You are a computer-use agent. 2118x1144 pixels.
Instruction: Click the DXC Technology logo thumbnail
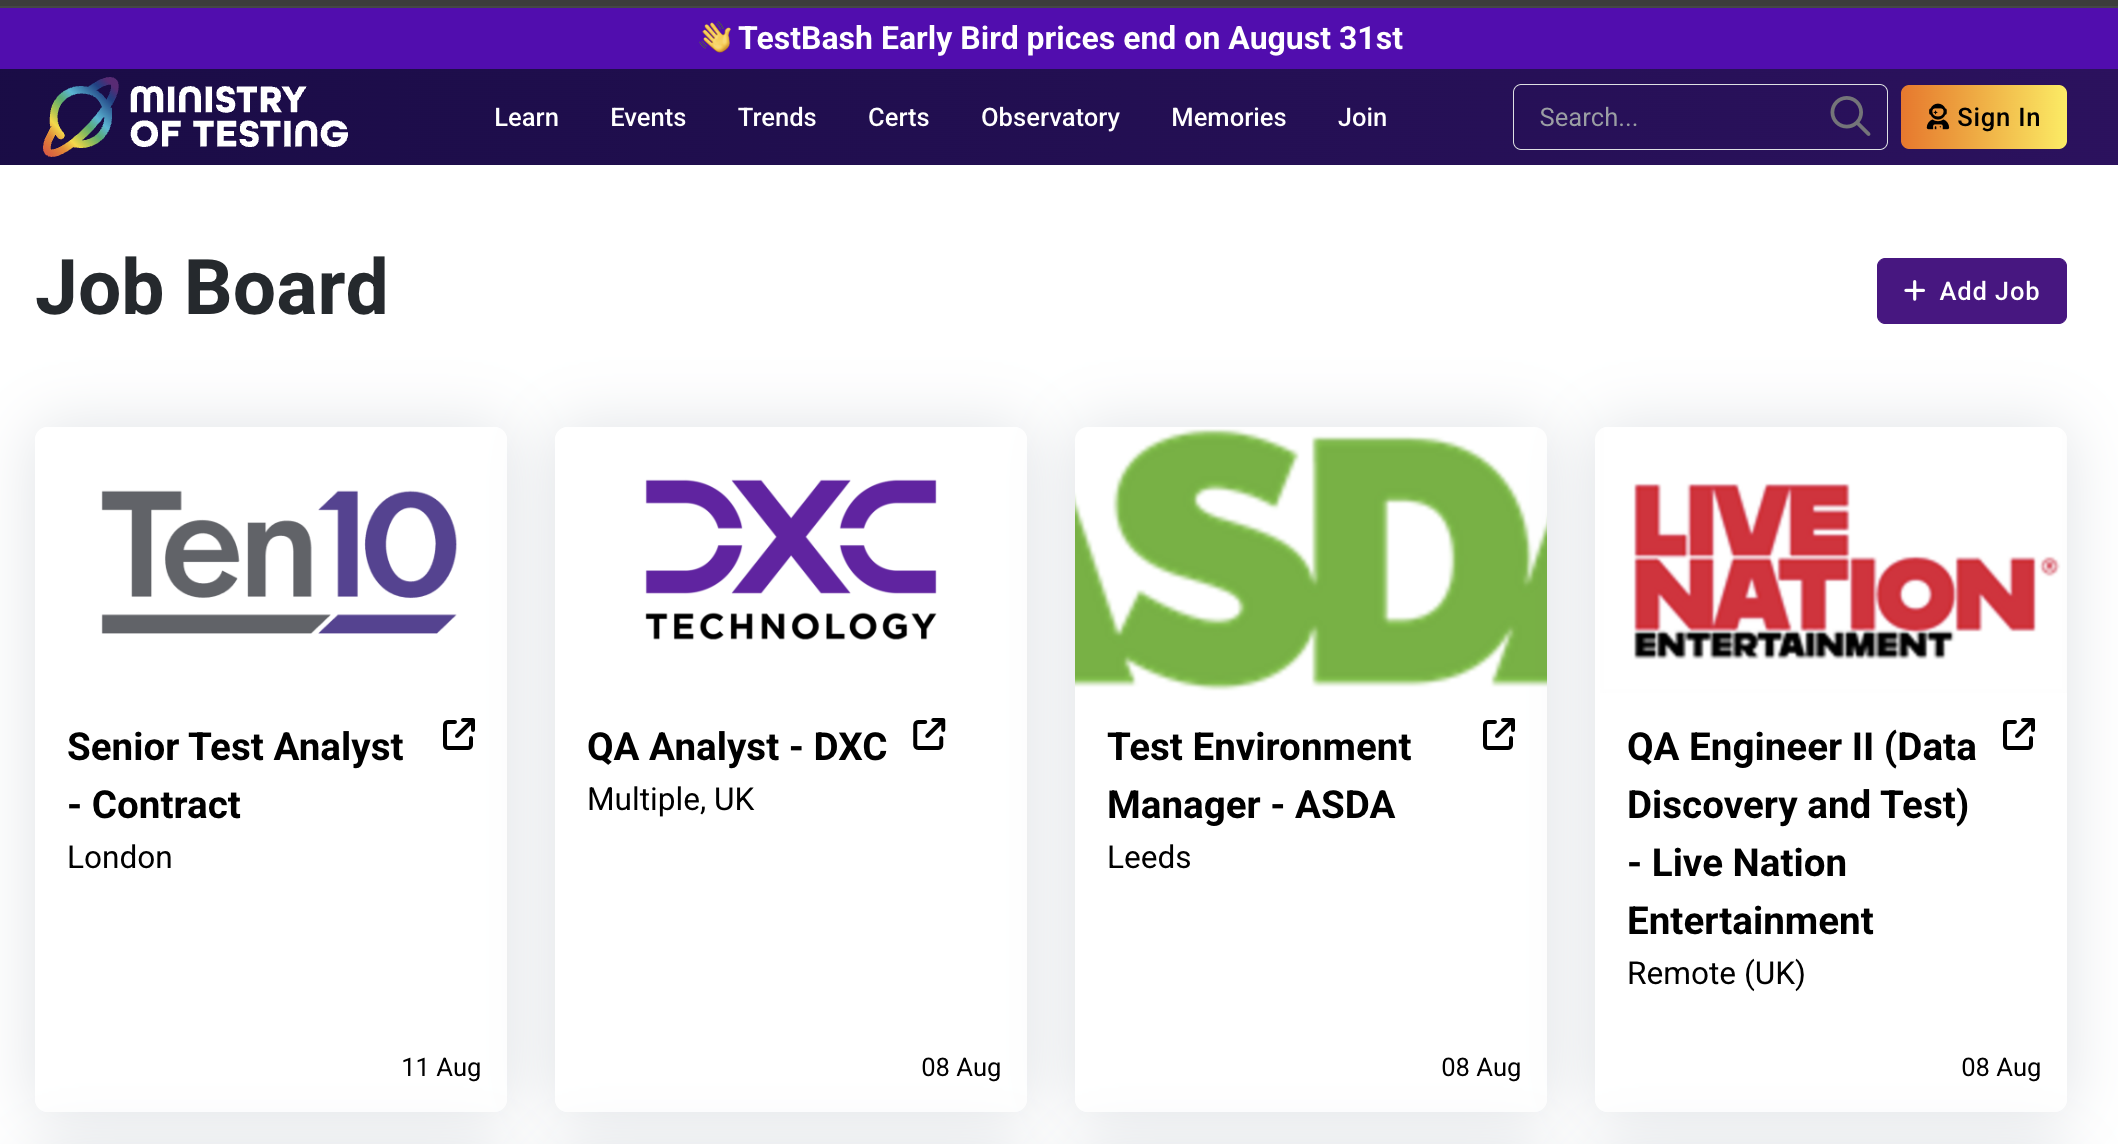point(791,560)
